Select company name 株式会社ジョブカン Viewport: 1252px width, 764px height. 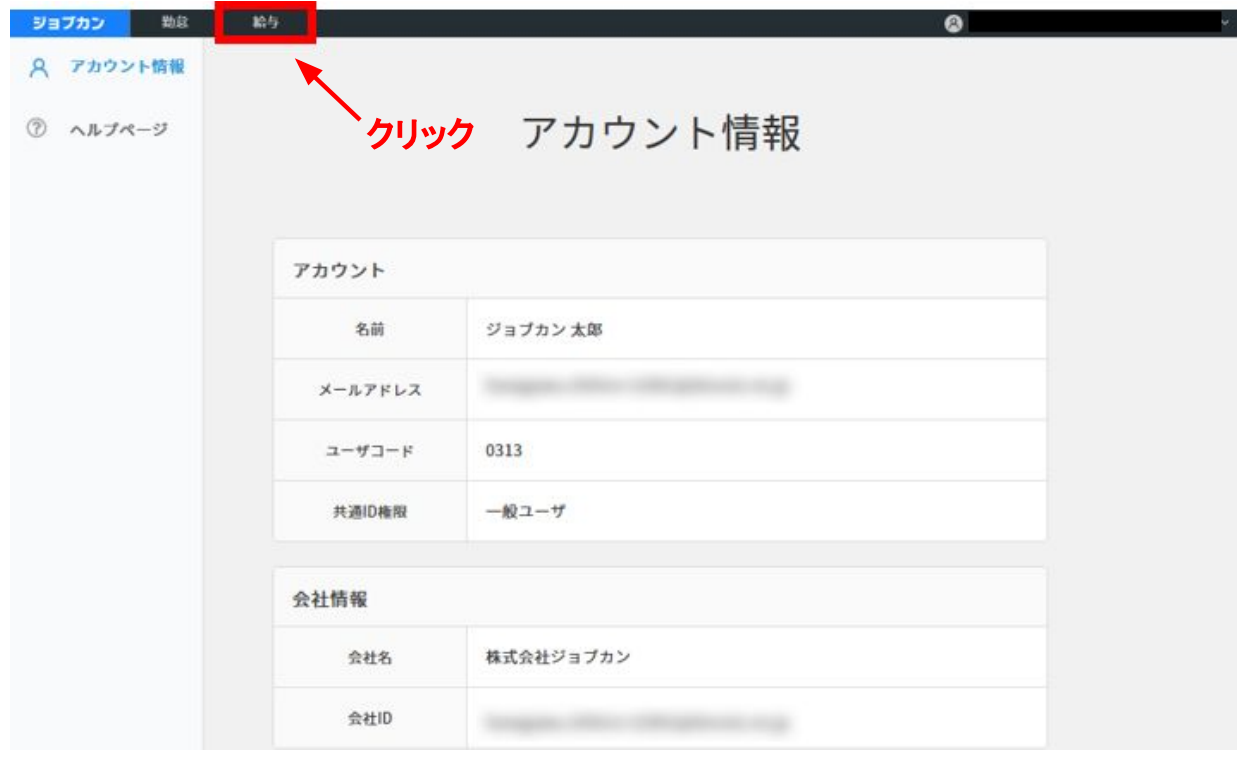pyautogui.click(x=558, y=657)
